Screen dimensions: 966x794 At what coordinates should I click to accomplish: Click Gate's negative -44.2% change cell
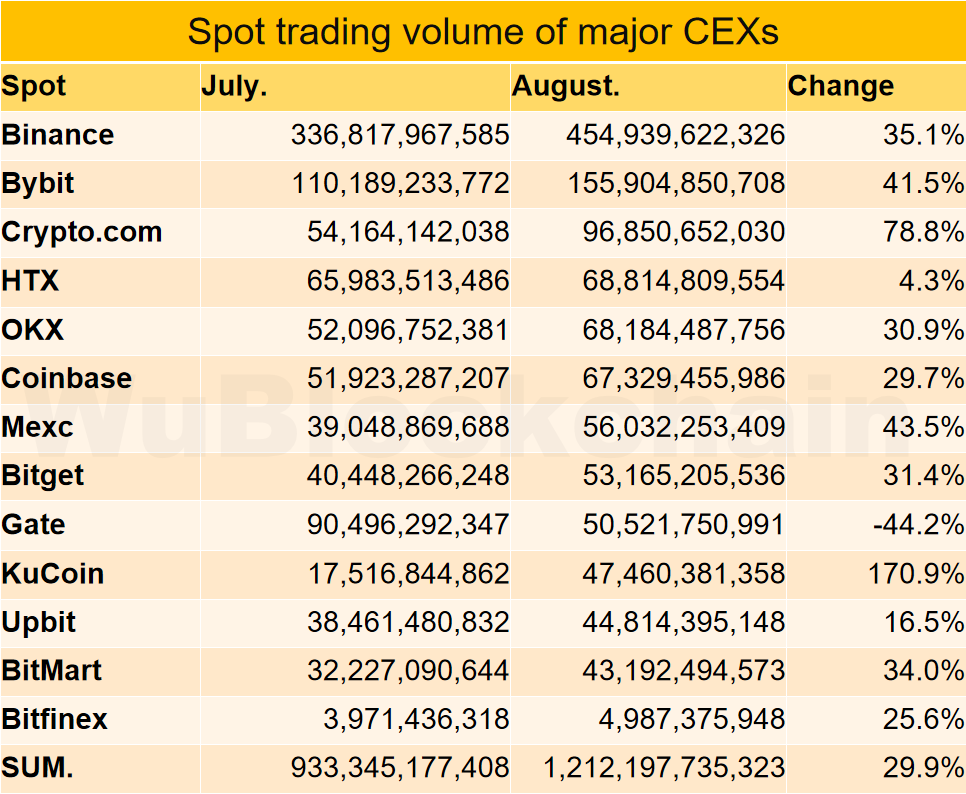[x=876, y=525]
